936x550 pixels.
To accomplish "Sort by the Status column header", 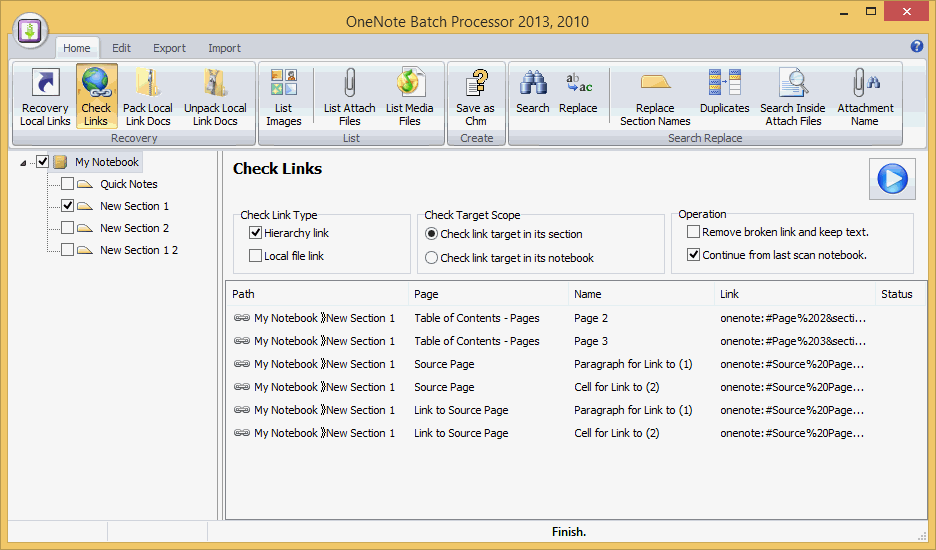I will 901,294.
